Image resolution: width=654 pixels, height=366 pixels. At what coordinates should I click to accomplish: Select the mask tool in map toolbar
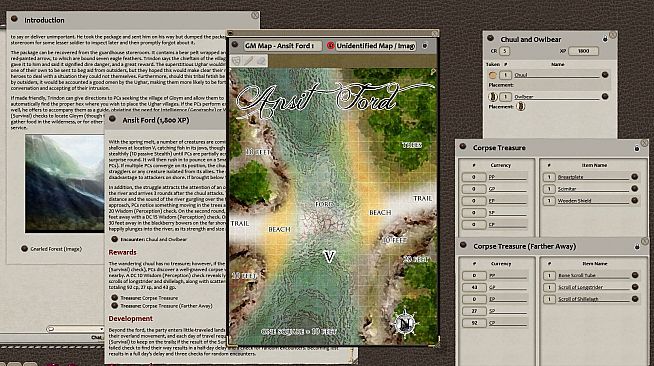[236, 61]
